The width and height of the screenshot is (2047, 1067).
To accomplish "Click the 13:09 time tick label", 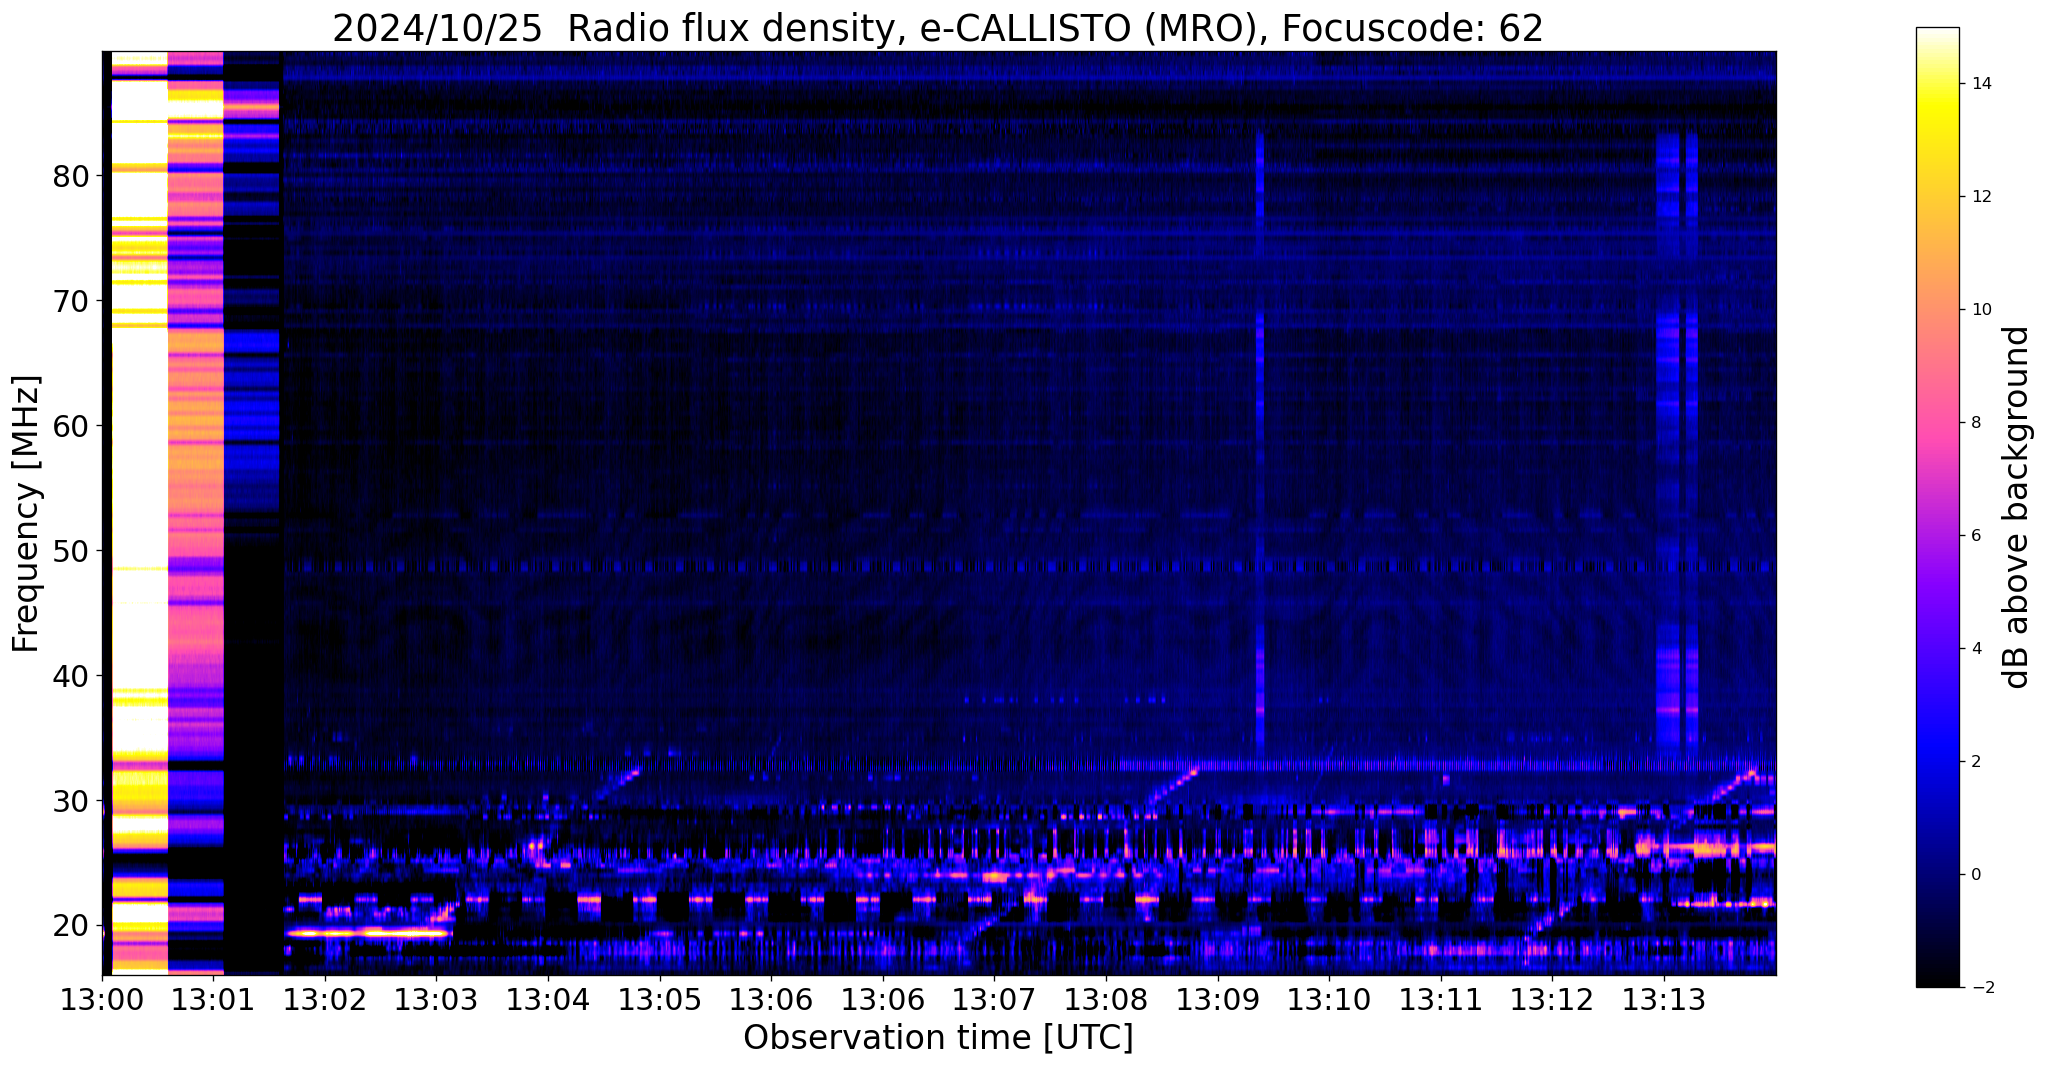I will point(1217,999).
